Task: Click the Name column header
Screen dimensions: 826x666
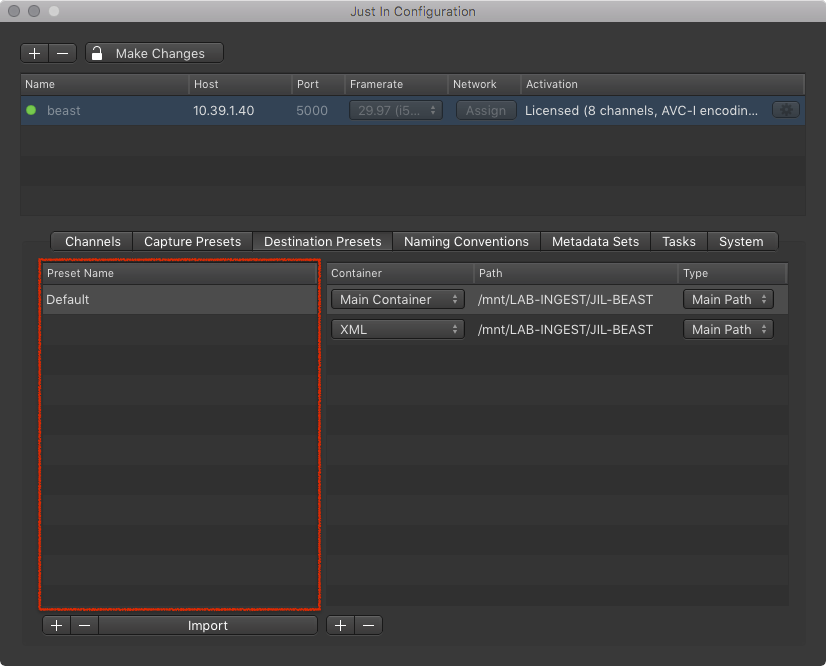Action: click(x=104, y=84)
